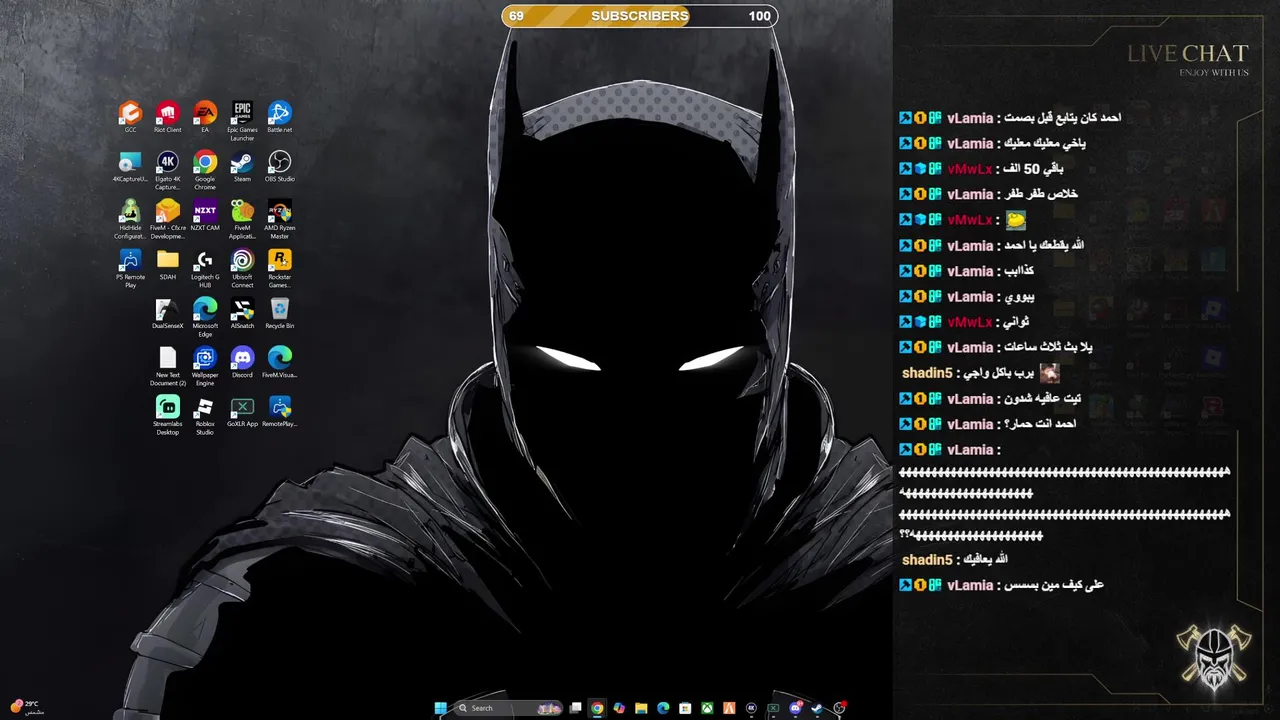
Task: Click the chat message 'خلاص طفر طفر'
Action: click(1042, 194)
